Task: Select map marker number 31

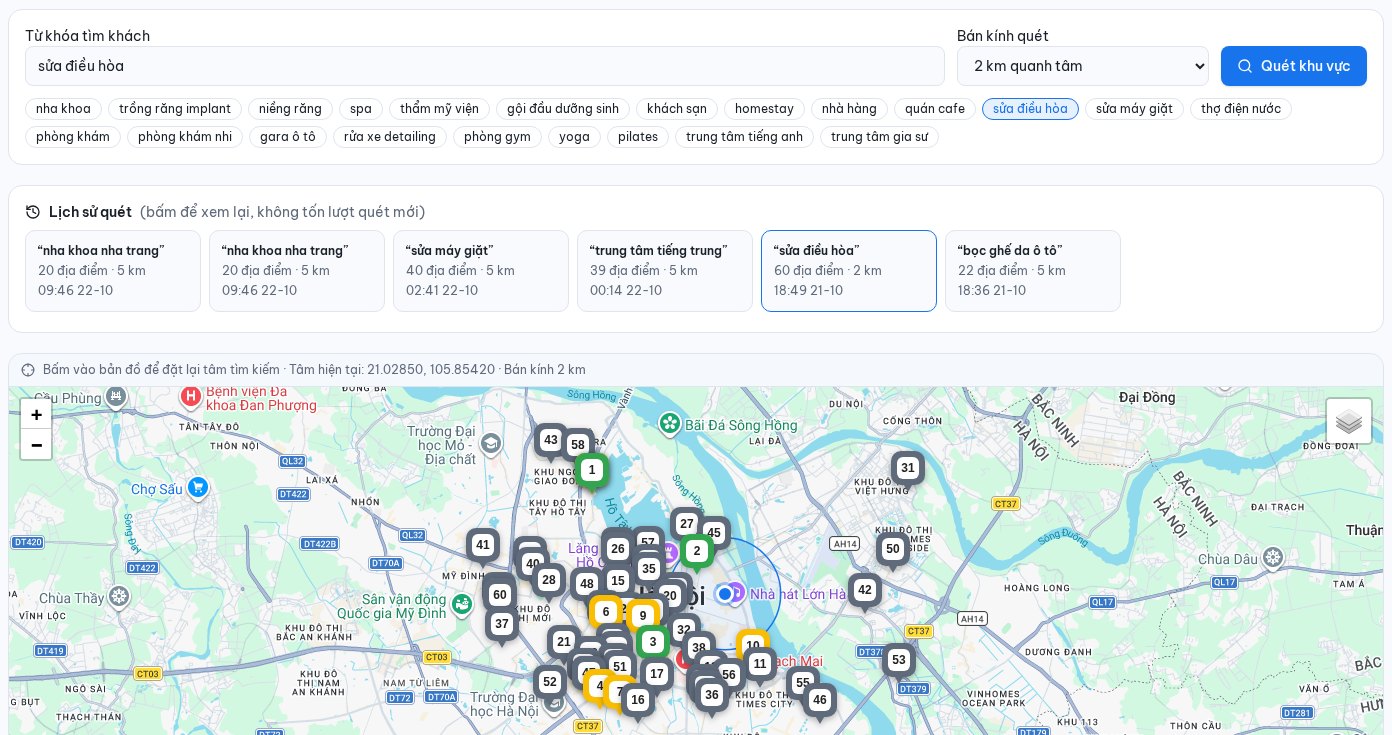Action: coord(908,468)
